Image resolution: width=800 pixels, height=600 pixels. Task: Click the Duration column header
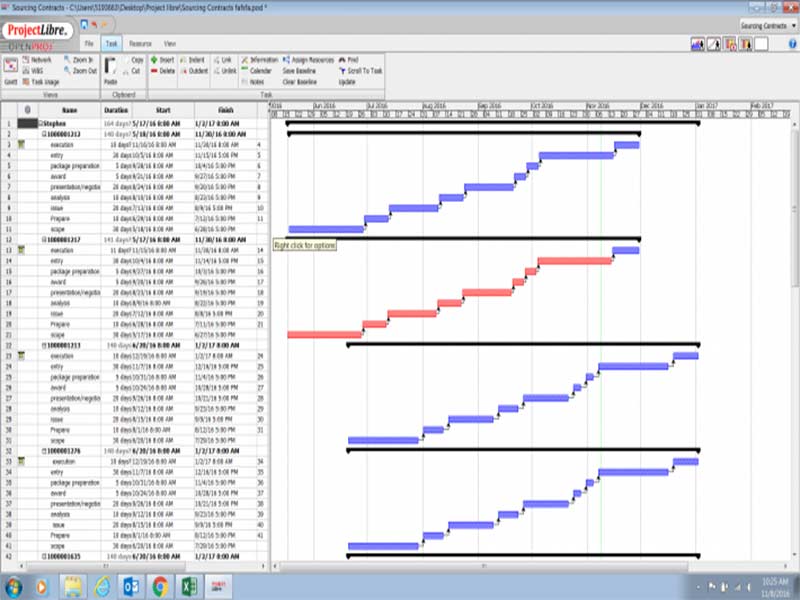click(x=116, y=110)
